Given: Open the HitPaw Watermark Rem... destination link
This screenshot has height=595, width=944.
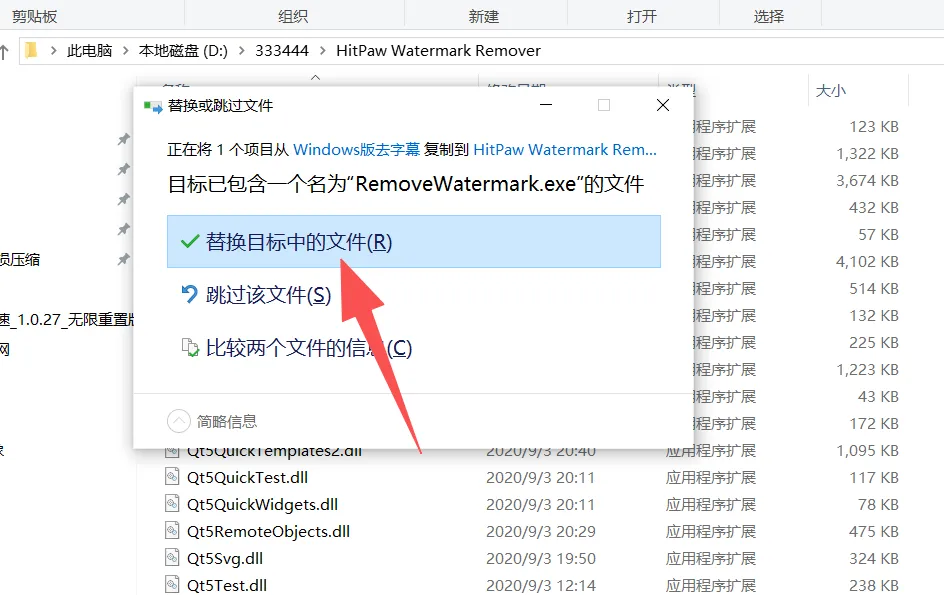Looking at the screenshot, I should [565, 149].
